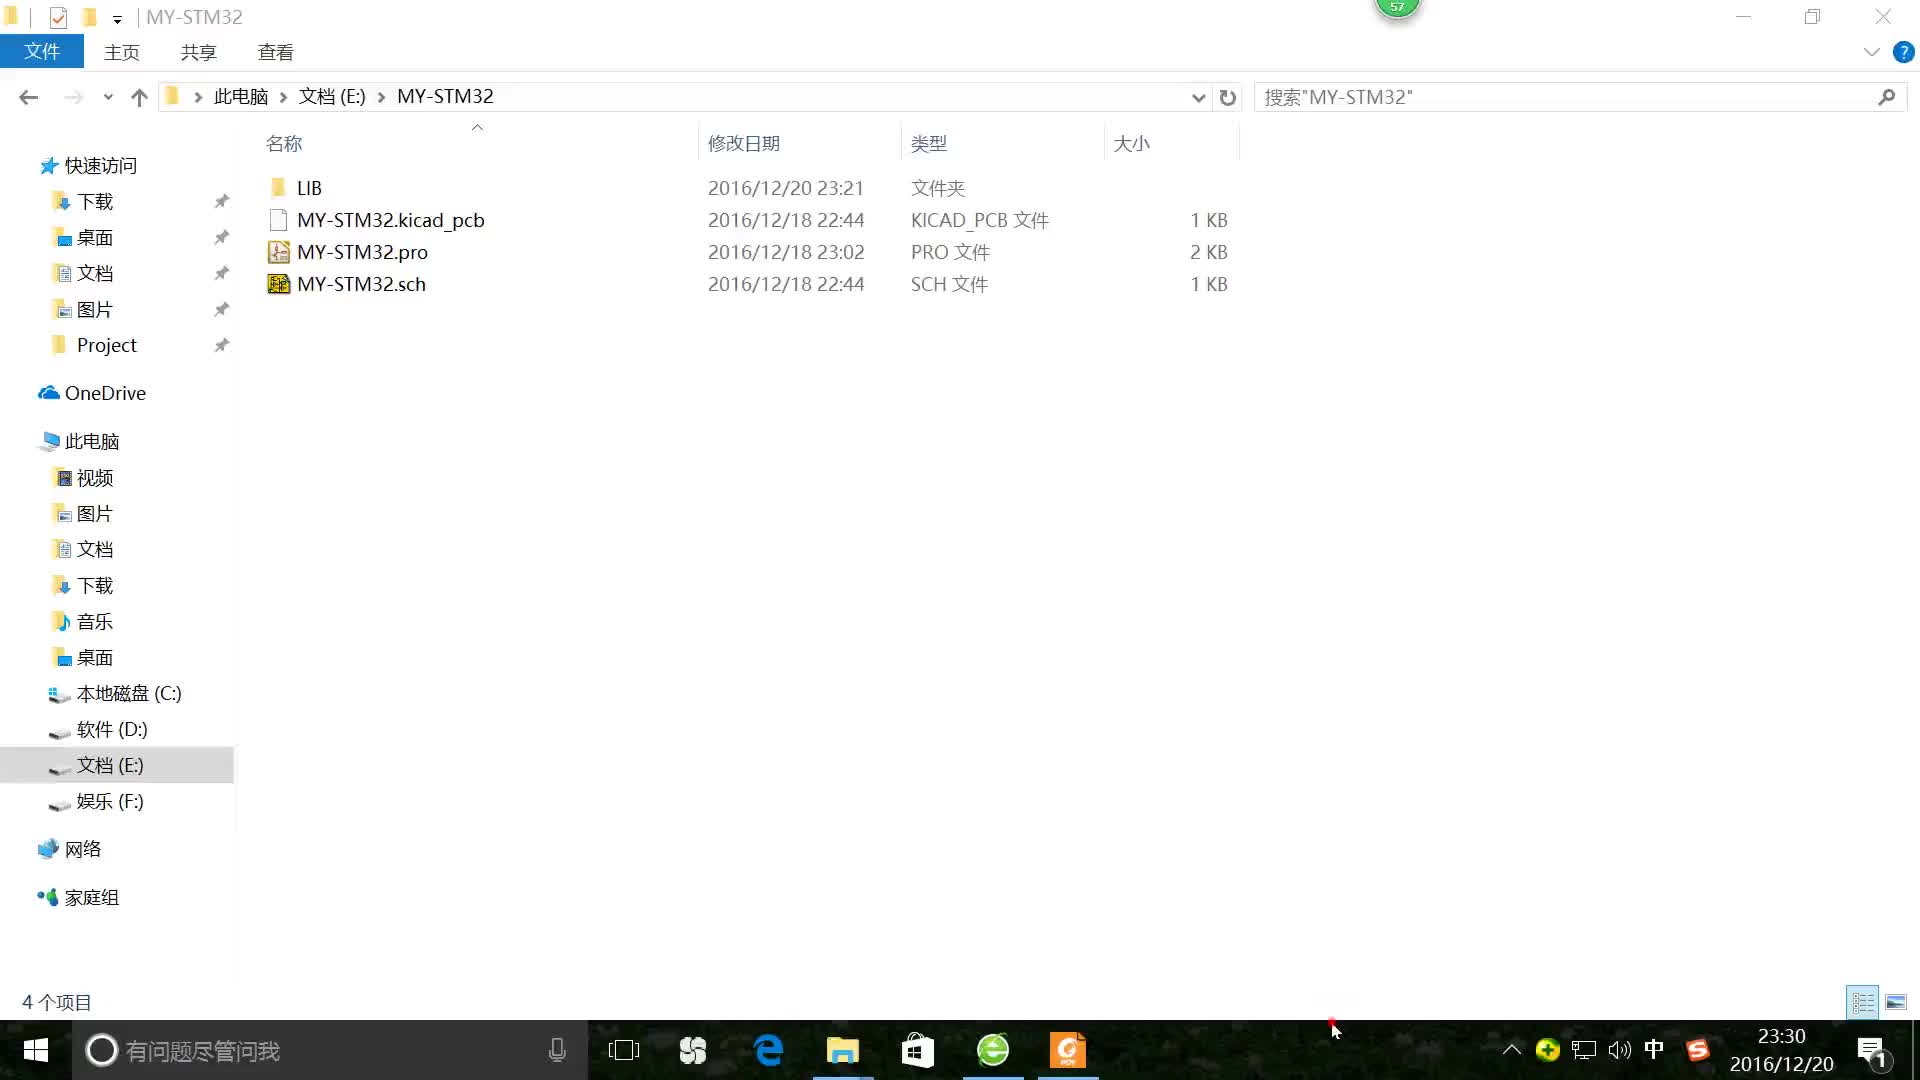Open the 查看 view ribbon tab

(275, 52)
